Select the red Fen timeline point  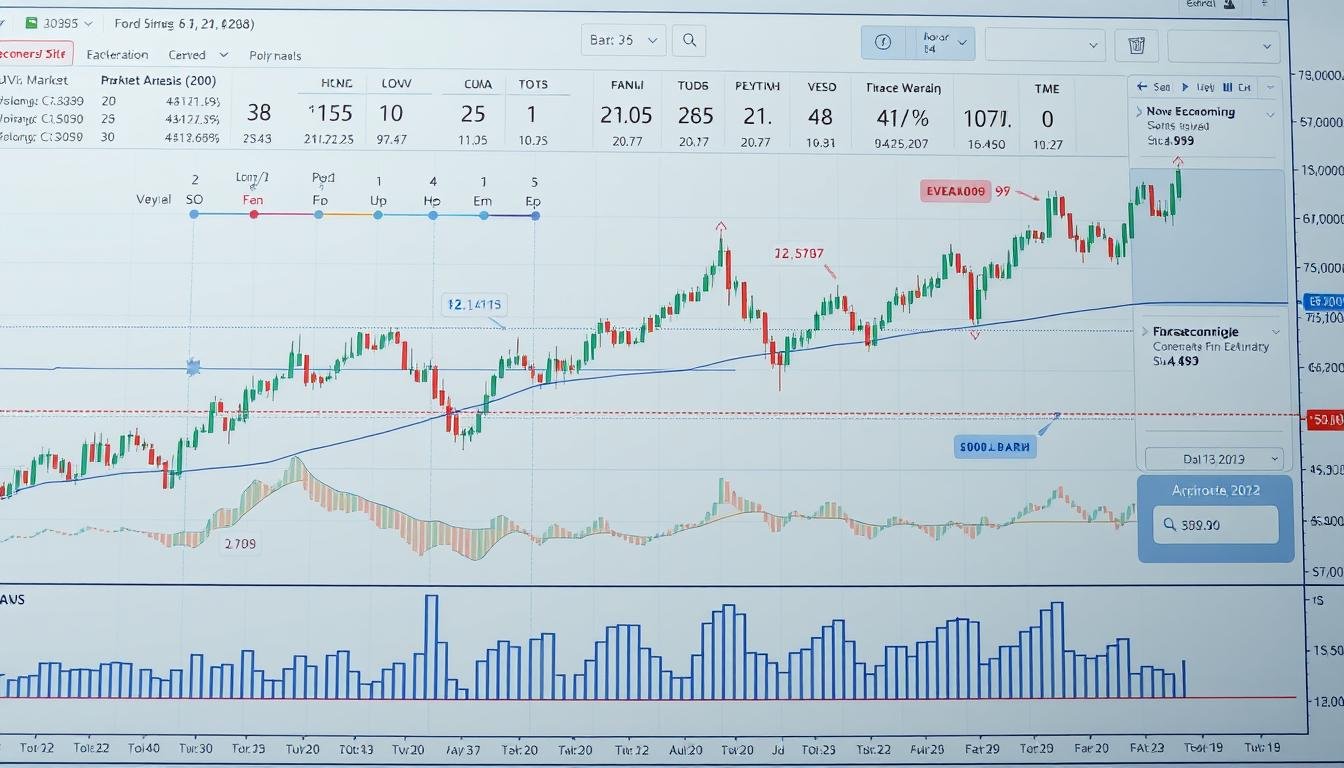coord(253,214)
